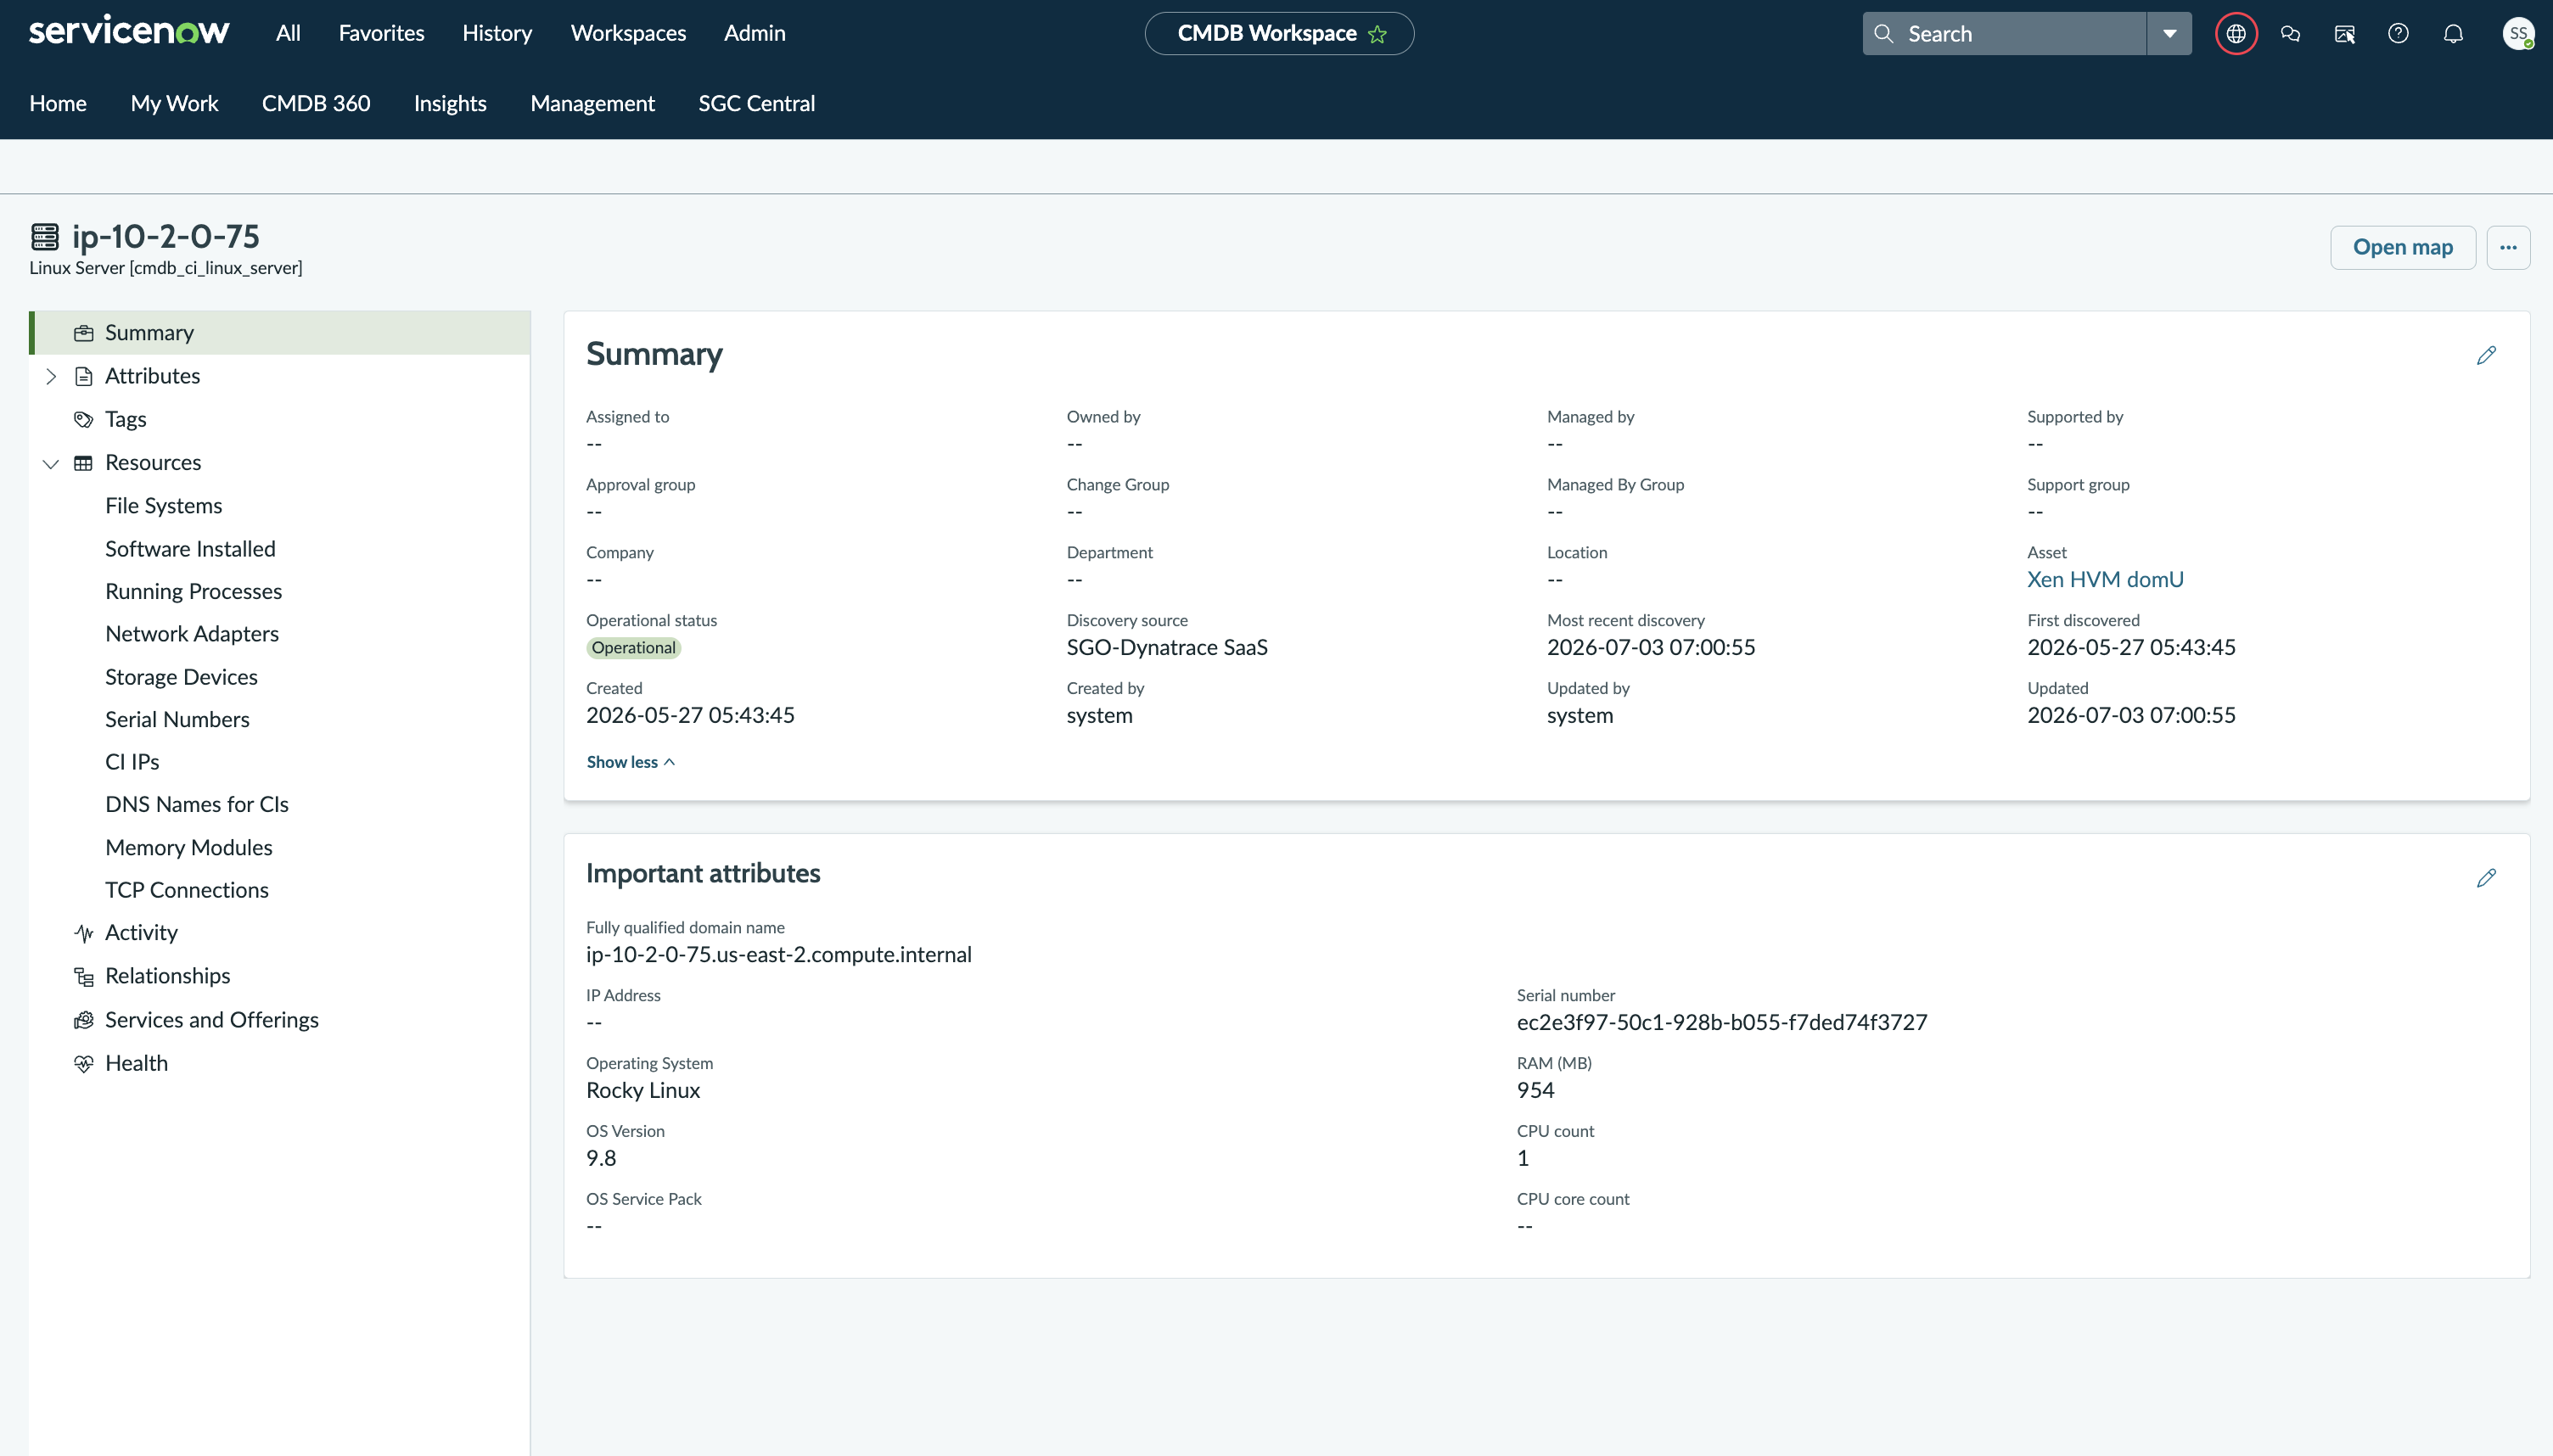Go to the Home tab
Viewport: 2553px width, 1456px height.
58,103
